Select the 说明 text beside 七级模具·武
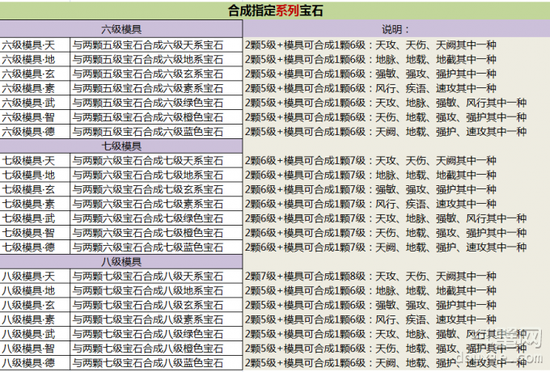Viewport: 550px width, 372px height. pos(386,218)
